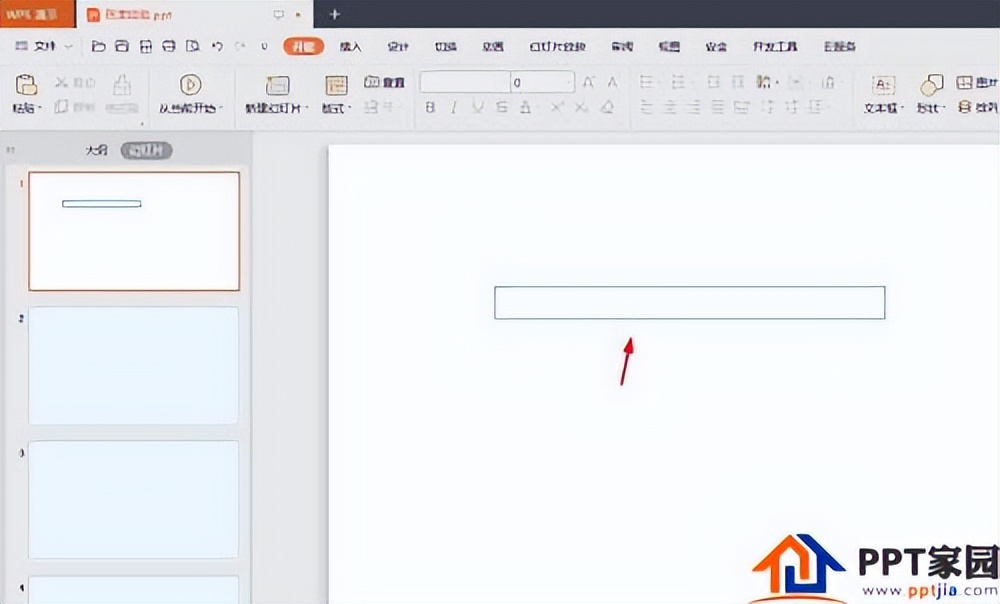1000x604 pixels.
Task: Center align text
Action: click(x=670, y=107)
